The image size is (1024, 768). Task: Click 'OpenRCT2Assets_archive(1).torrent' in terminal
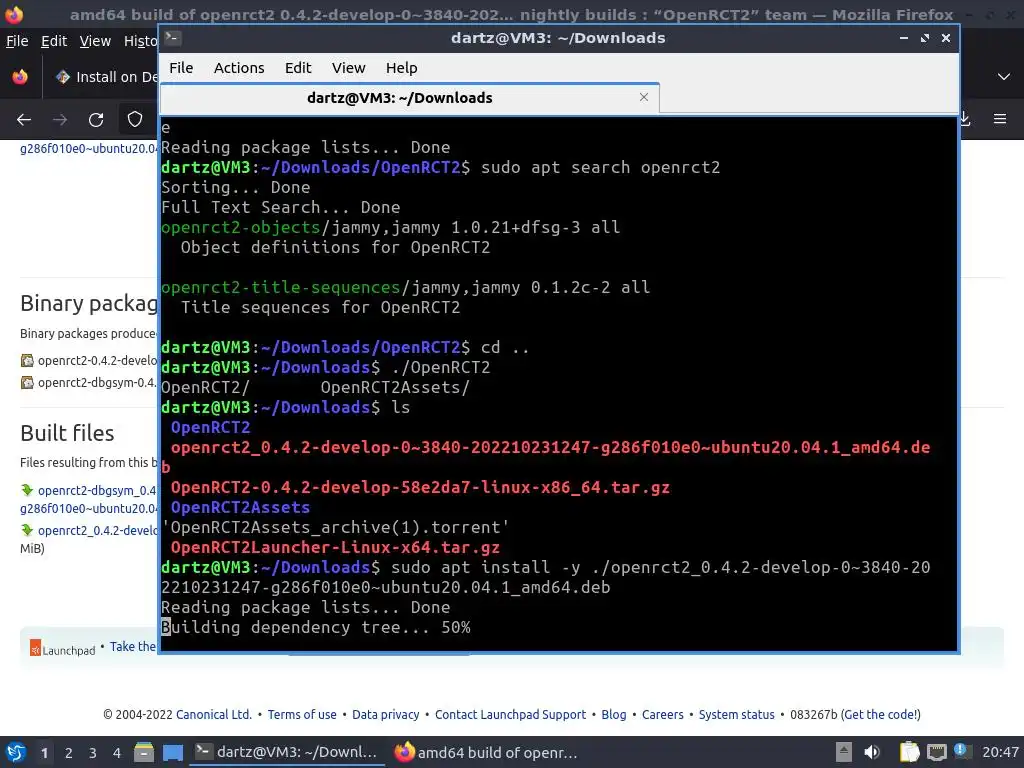point(336,528)
